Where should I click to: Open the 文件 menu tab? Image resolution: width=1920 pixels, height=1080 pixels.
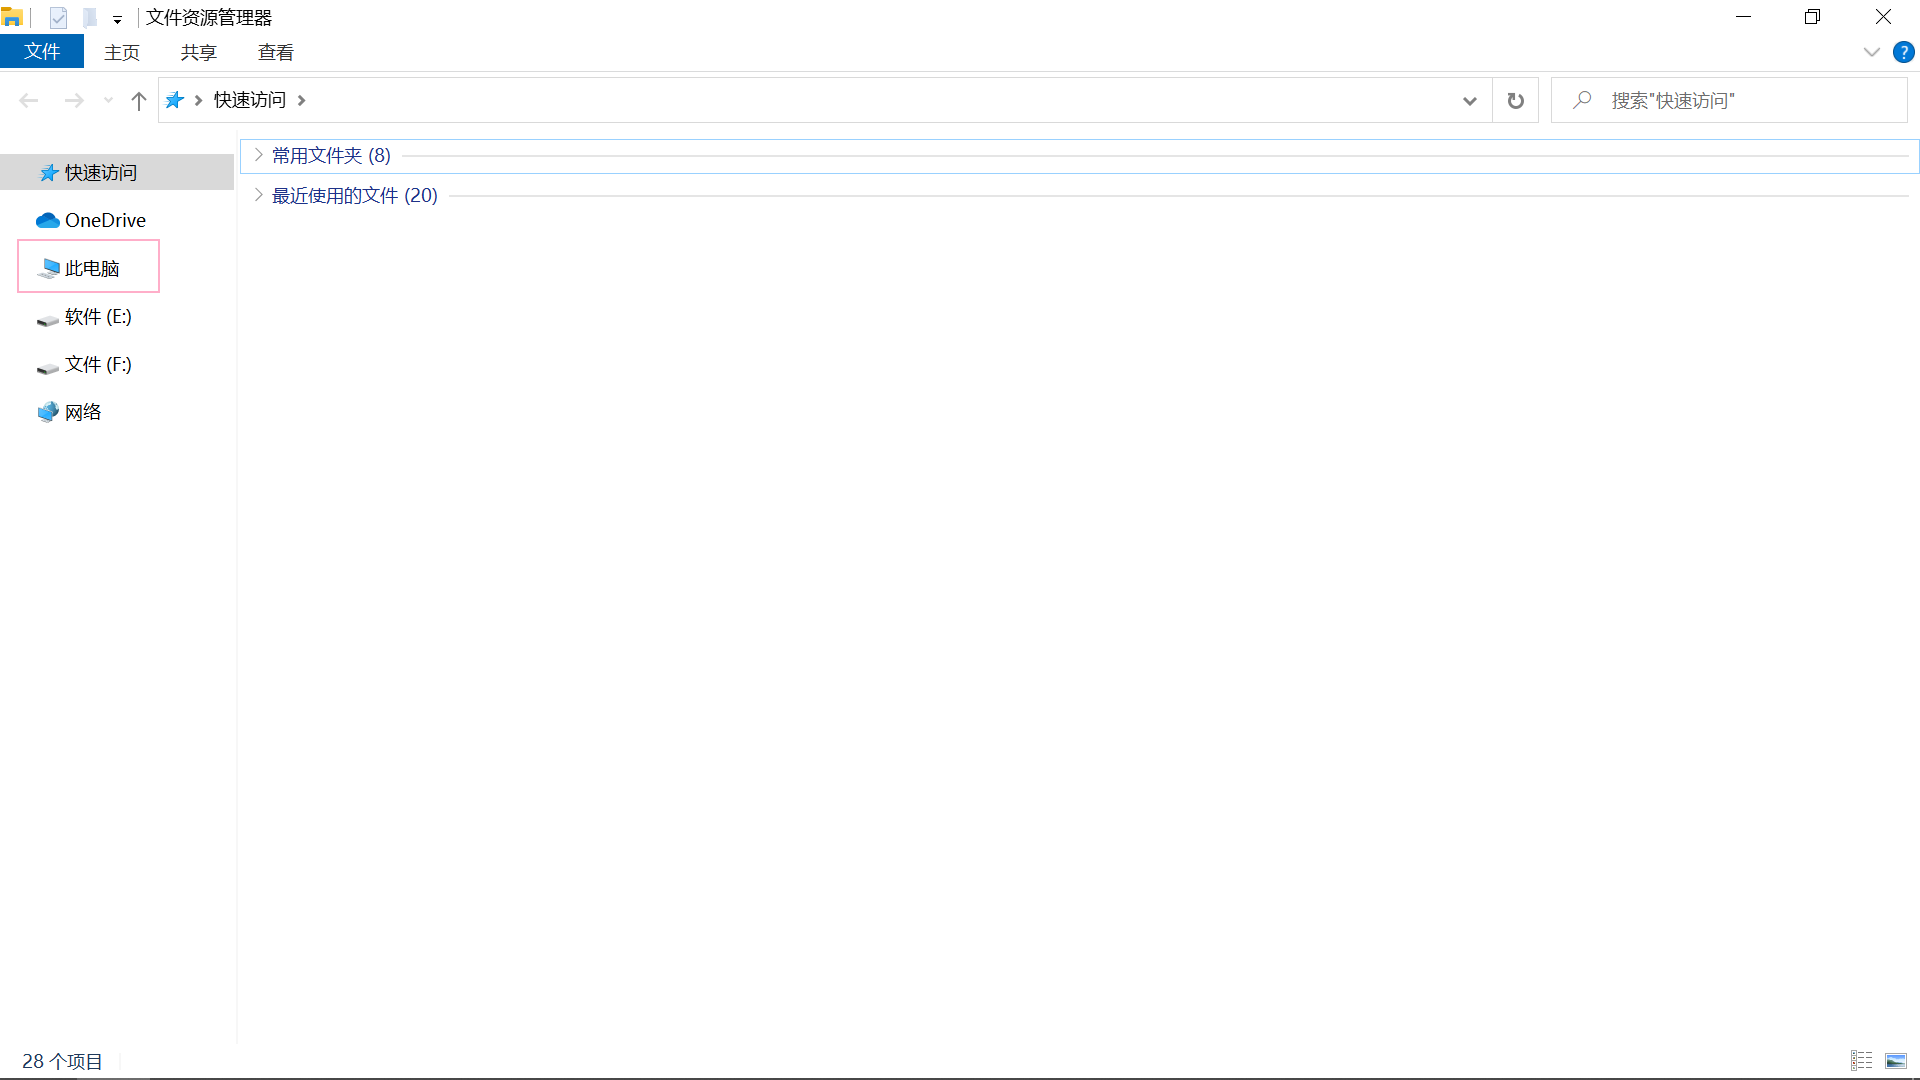(x=42, y=52)
